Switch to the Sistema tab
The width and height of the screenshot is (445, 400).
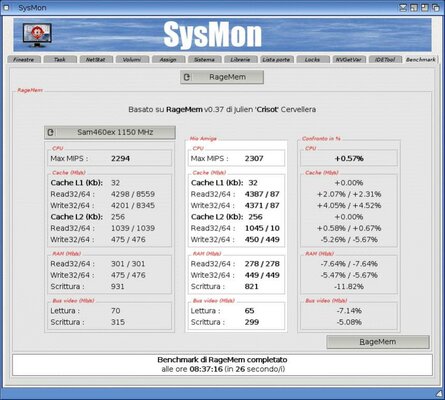204,59
